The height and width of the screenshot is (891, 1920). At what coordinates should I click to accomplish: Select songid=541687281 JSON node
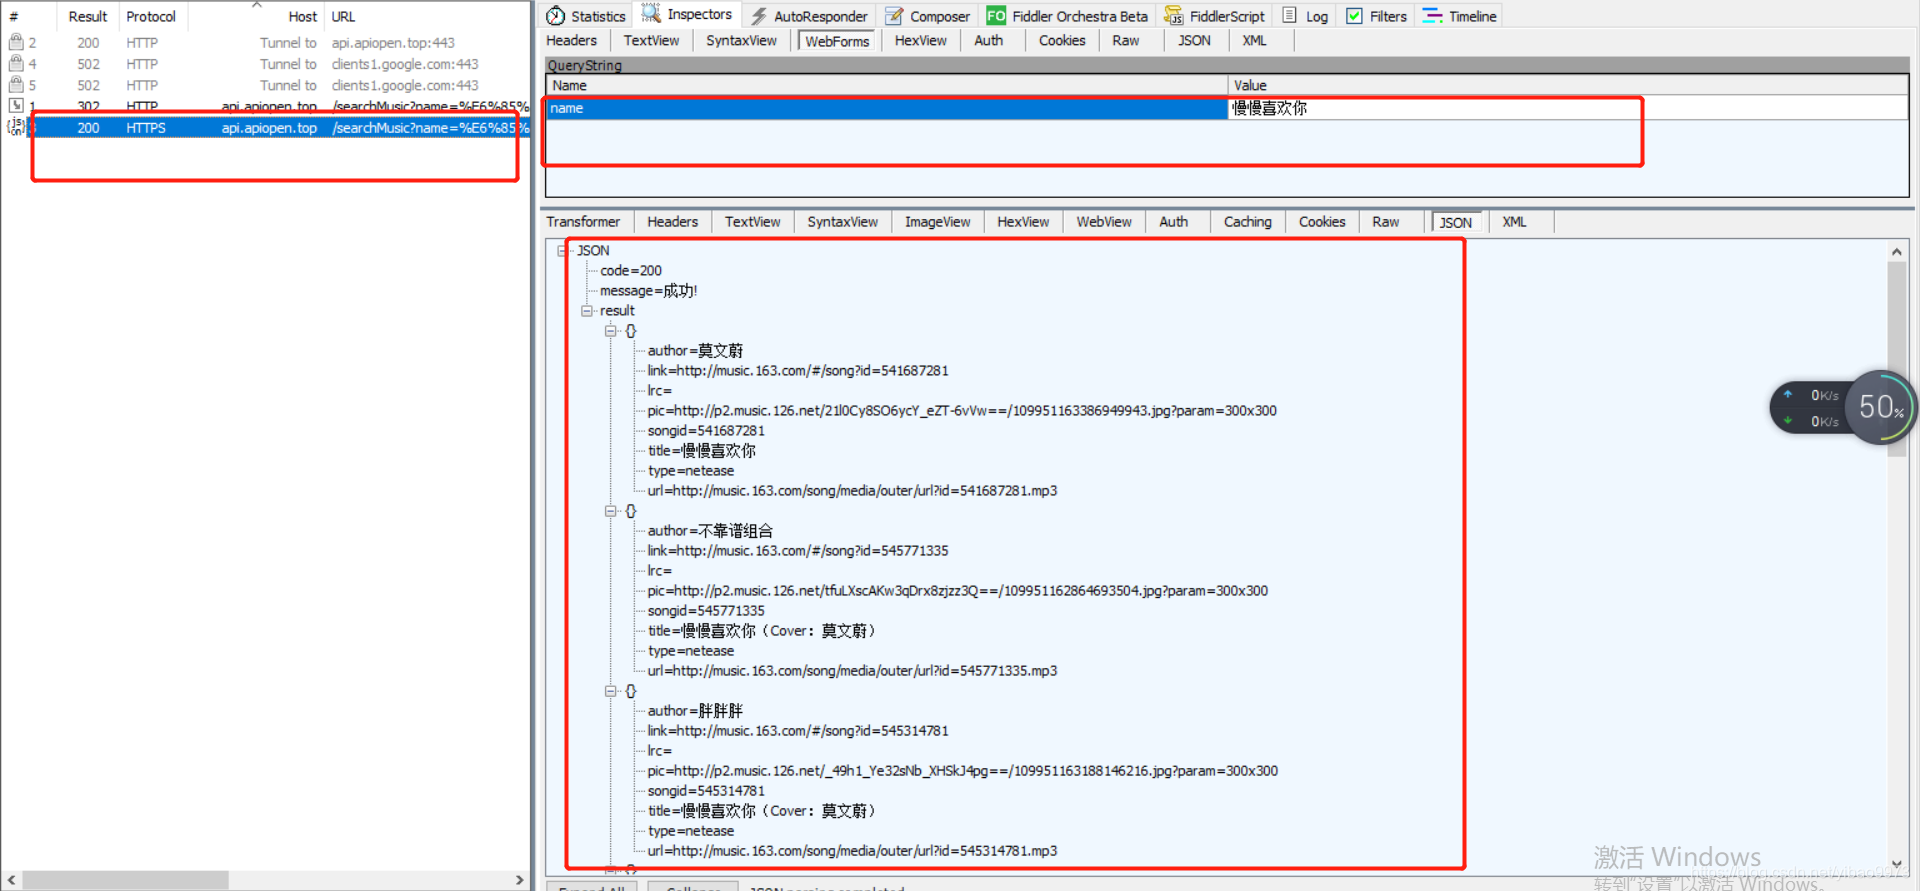(706, 431)
